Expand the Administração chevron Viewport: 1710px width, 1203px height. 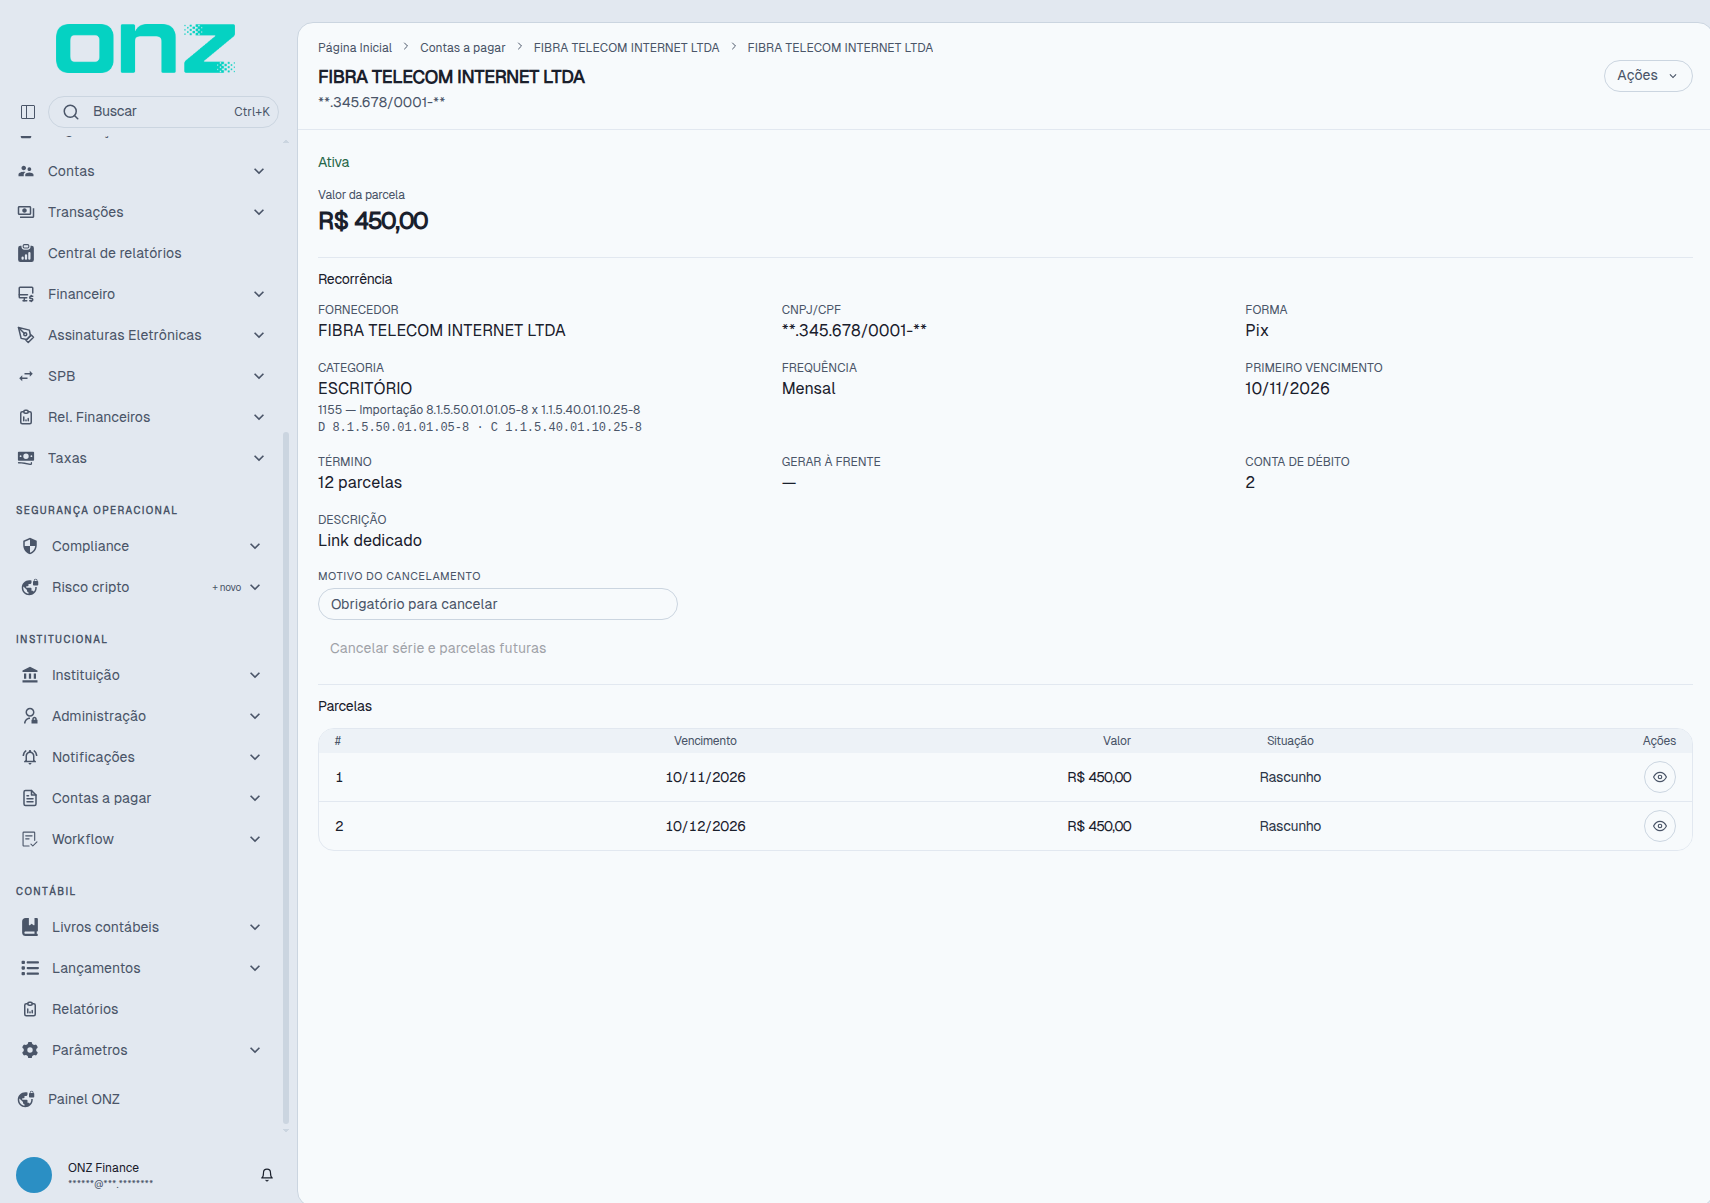(255, 716)
